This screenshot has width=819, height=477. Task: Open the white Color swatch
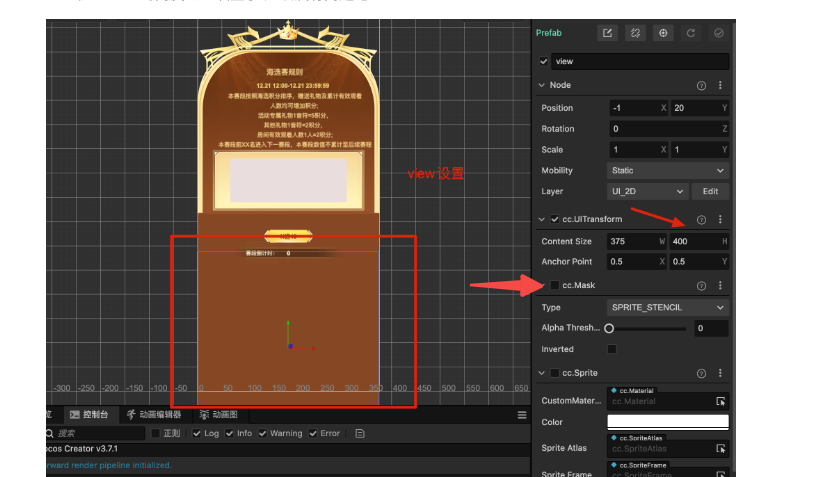[668, 422]
